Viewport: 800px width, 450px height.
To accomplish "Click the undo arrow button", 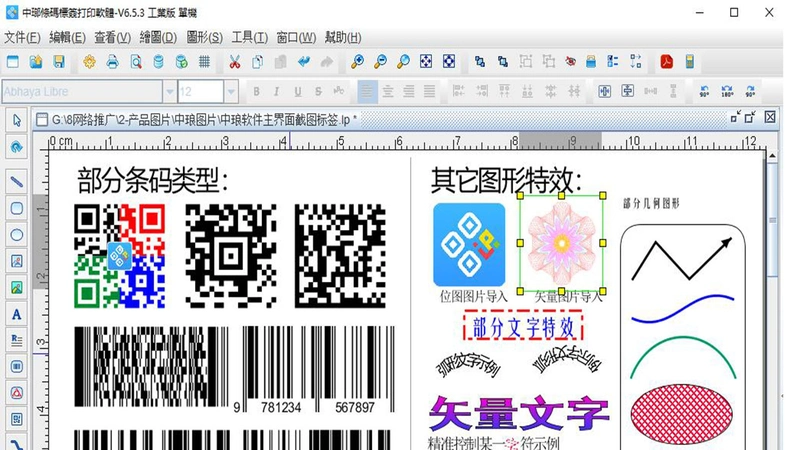I will pos(304,62).
